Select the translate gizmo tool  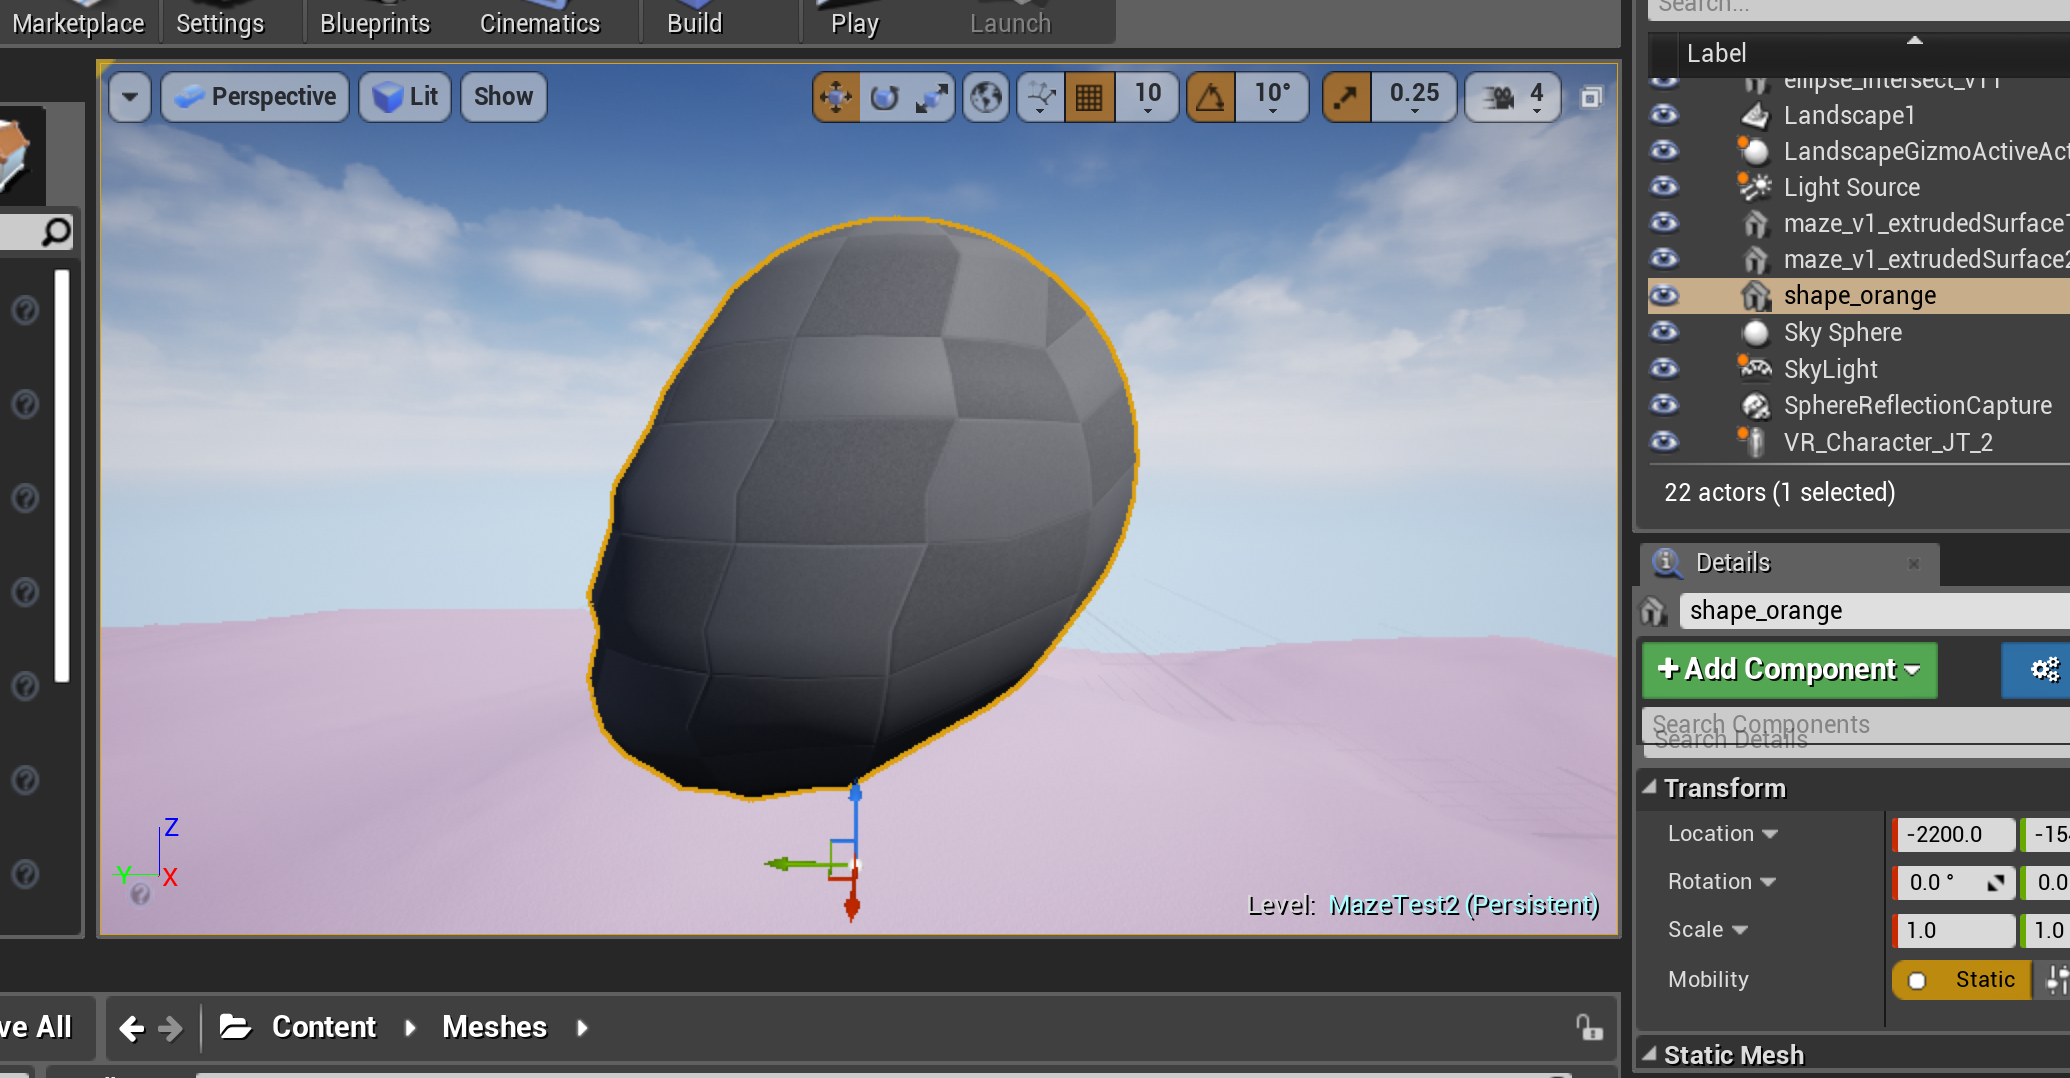[836, 97]
